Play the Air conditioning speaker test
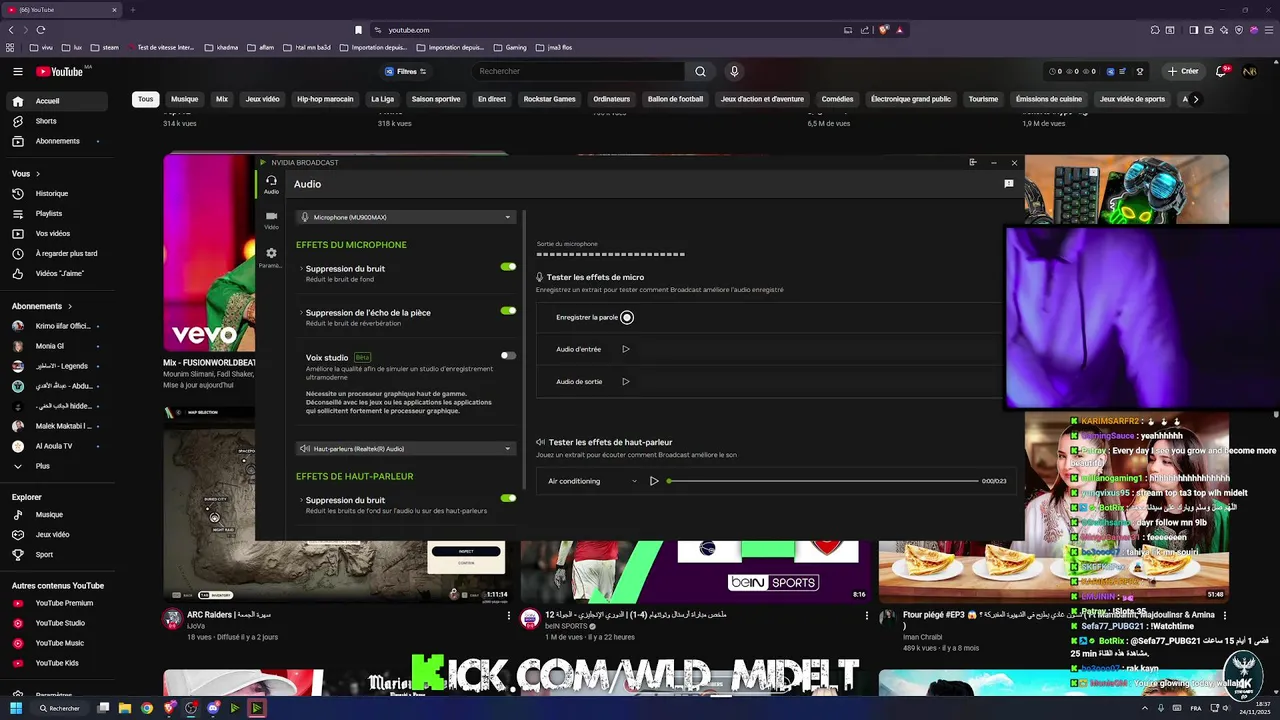The width and height of the screenshot is (1280, 720). click(654, 481)
